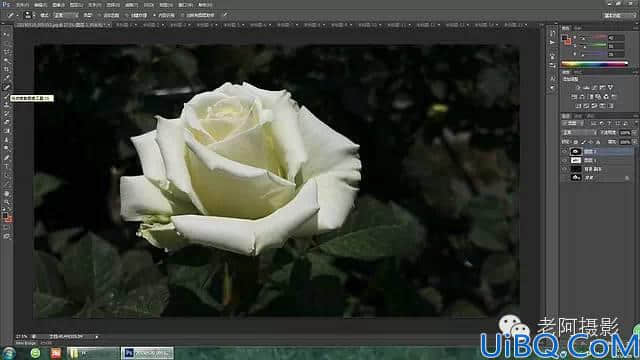Open the layer blend mode dropdown
The image size is (640, 360).
click(579, 133)
